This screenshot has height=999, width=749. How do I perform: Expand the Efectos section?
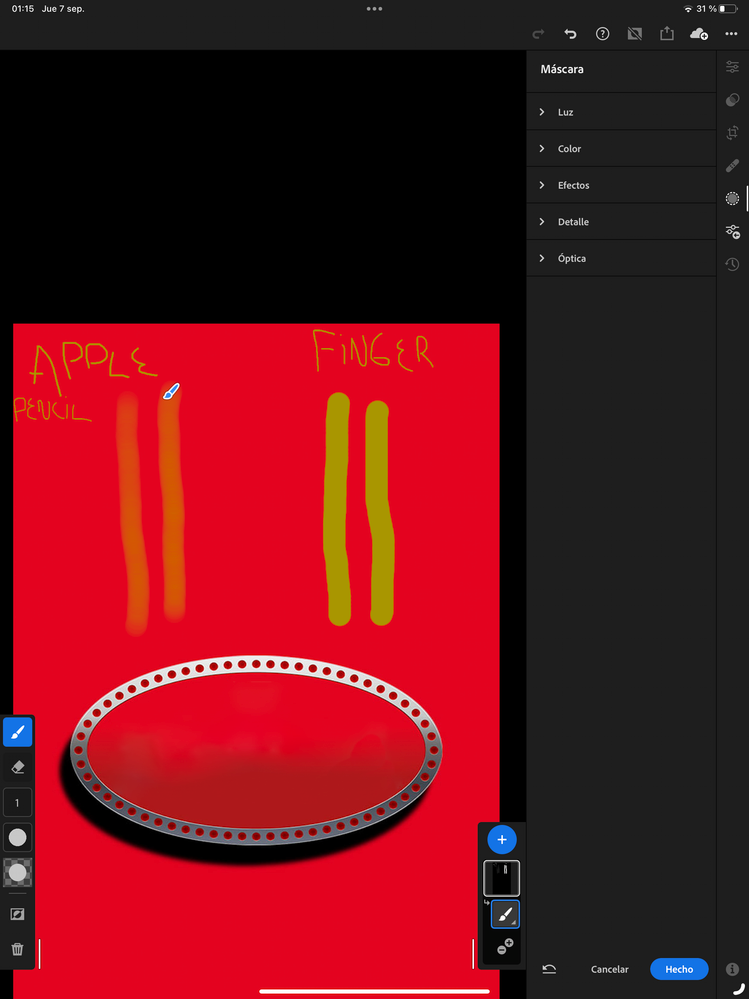click(621, 185)
